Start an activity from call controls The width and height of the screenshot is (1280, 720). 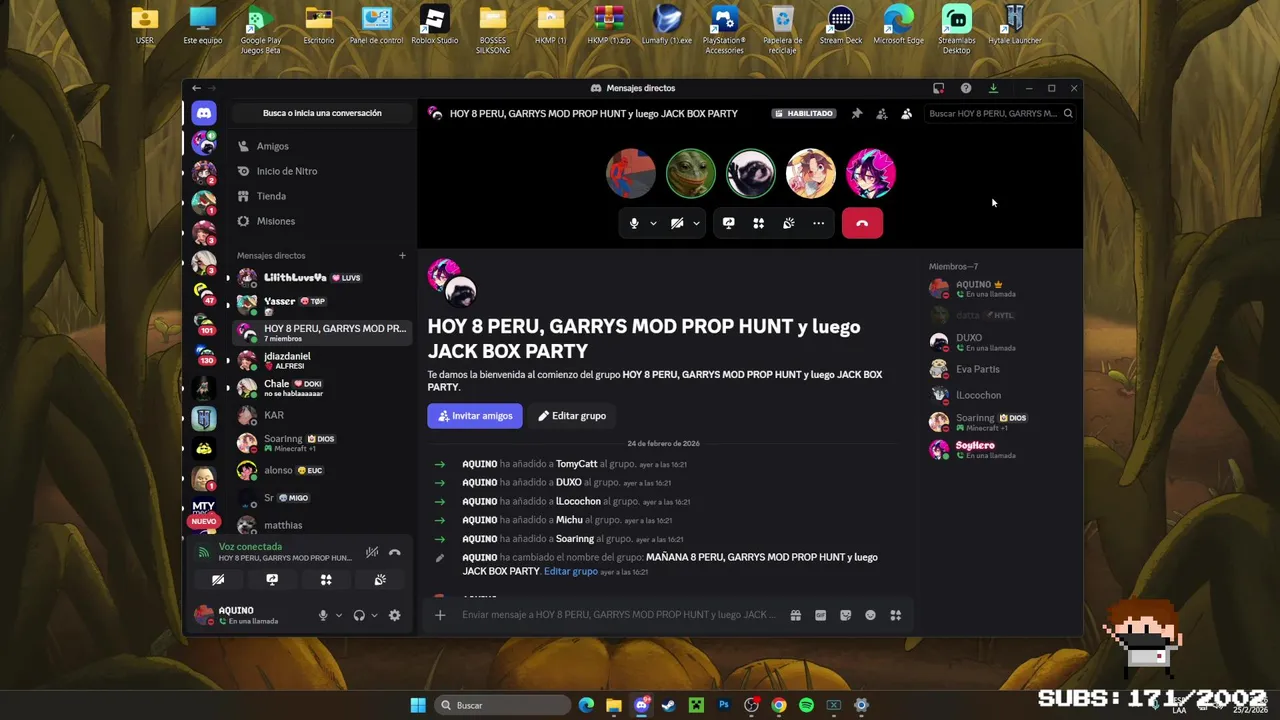758,223
